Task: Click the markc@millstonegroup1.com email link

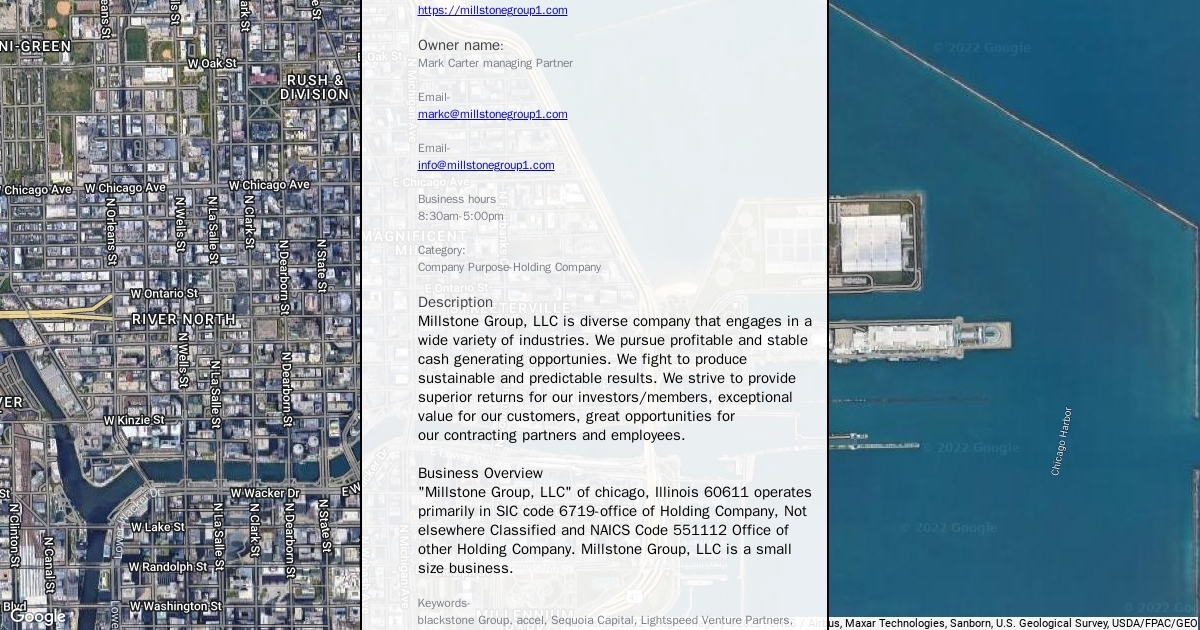Action: tap(492, 114)
